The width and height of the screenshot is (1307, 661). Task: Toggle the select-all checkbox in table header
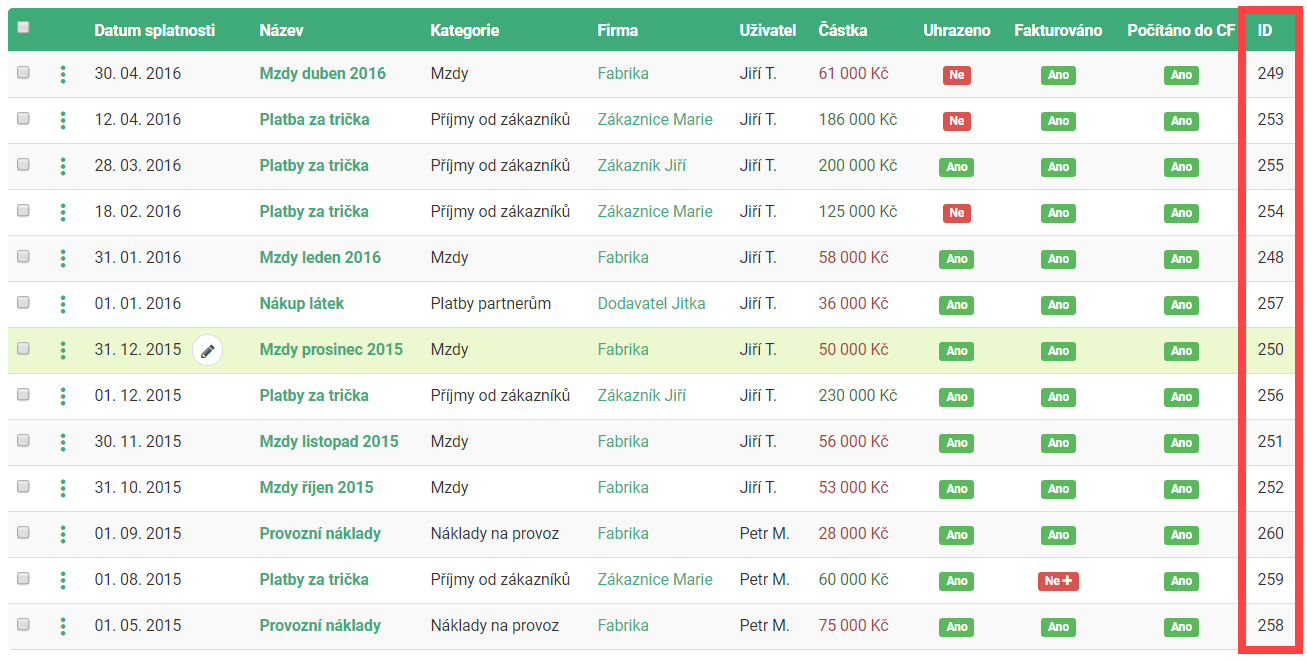pyautogui.click(x=23, y=28)
